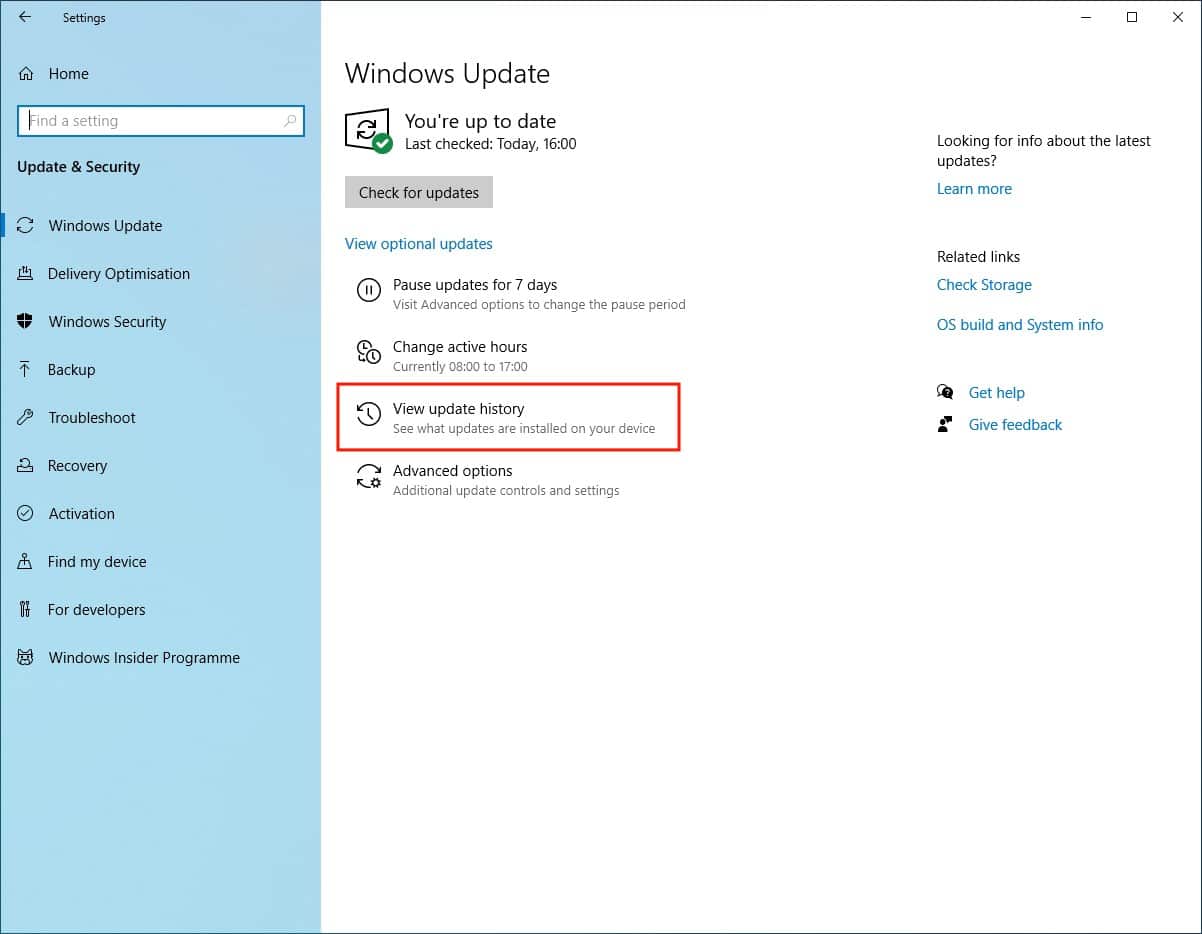The image size is (1202, 934).
Task: Click the Give feedback icon
Action: [x=945, y=424]
